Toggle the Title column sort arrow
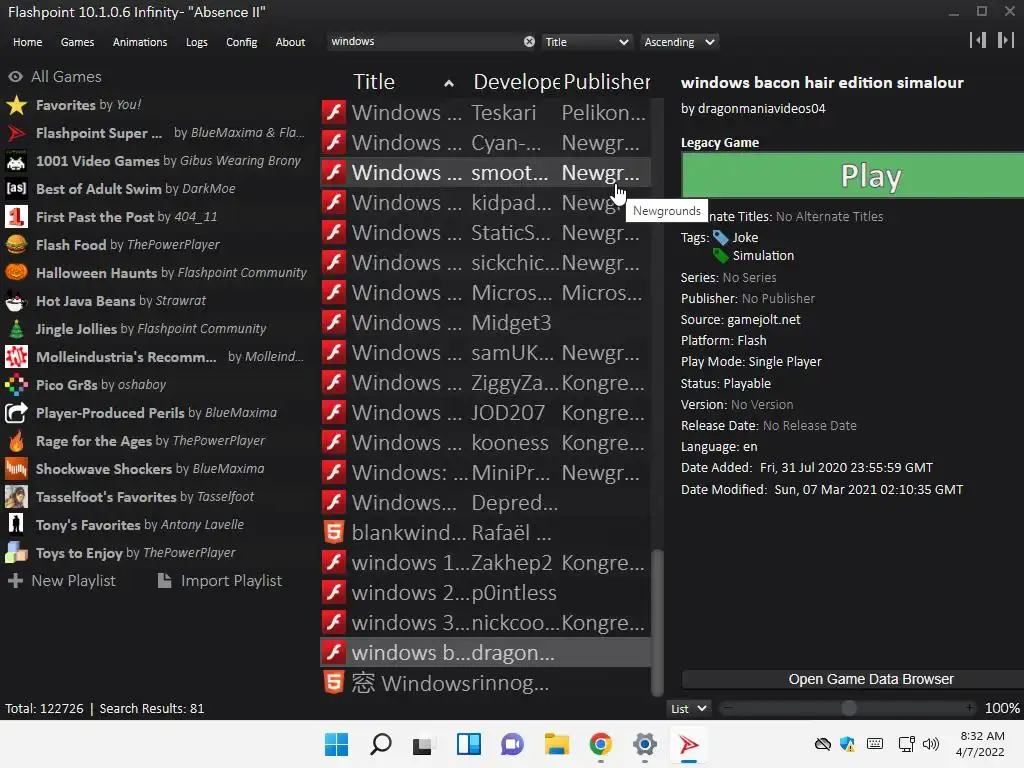Screen dimensions: 1024x768 449,84
